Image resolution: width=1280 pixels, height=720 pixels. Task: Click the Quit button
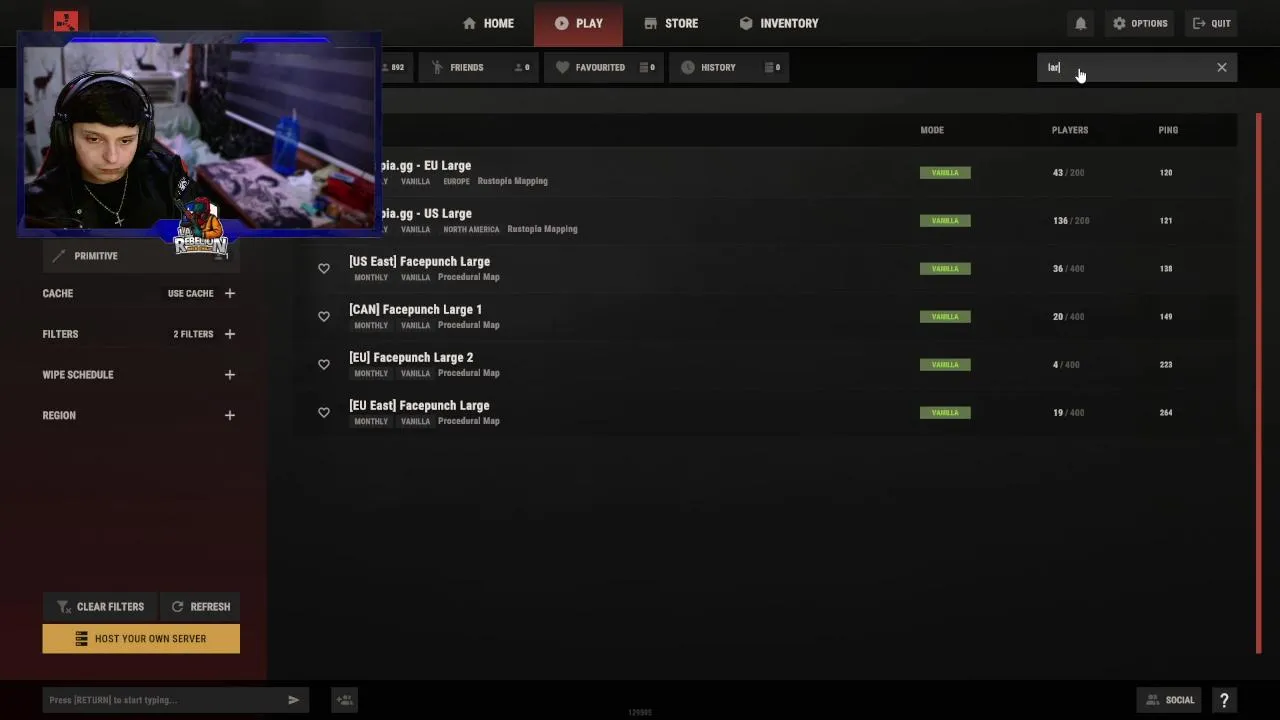pyautogui.click(x=1212, y=23)
